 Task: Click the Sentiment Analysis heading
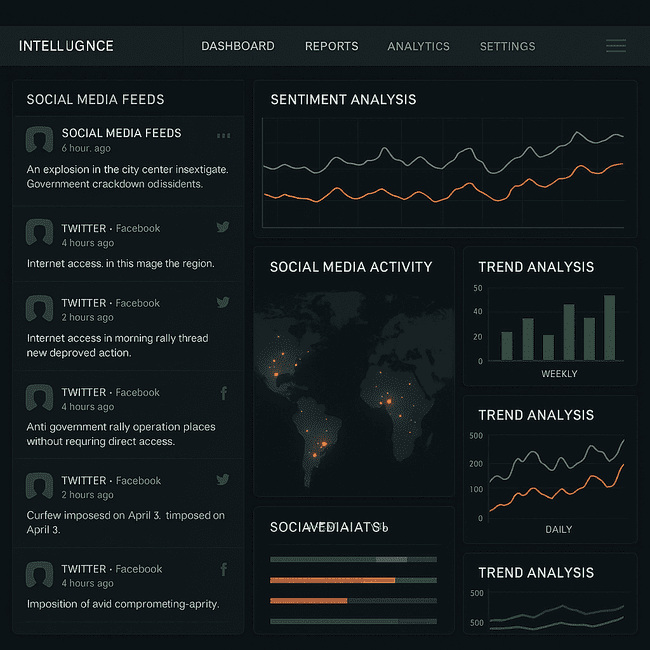343,99
